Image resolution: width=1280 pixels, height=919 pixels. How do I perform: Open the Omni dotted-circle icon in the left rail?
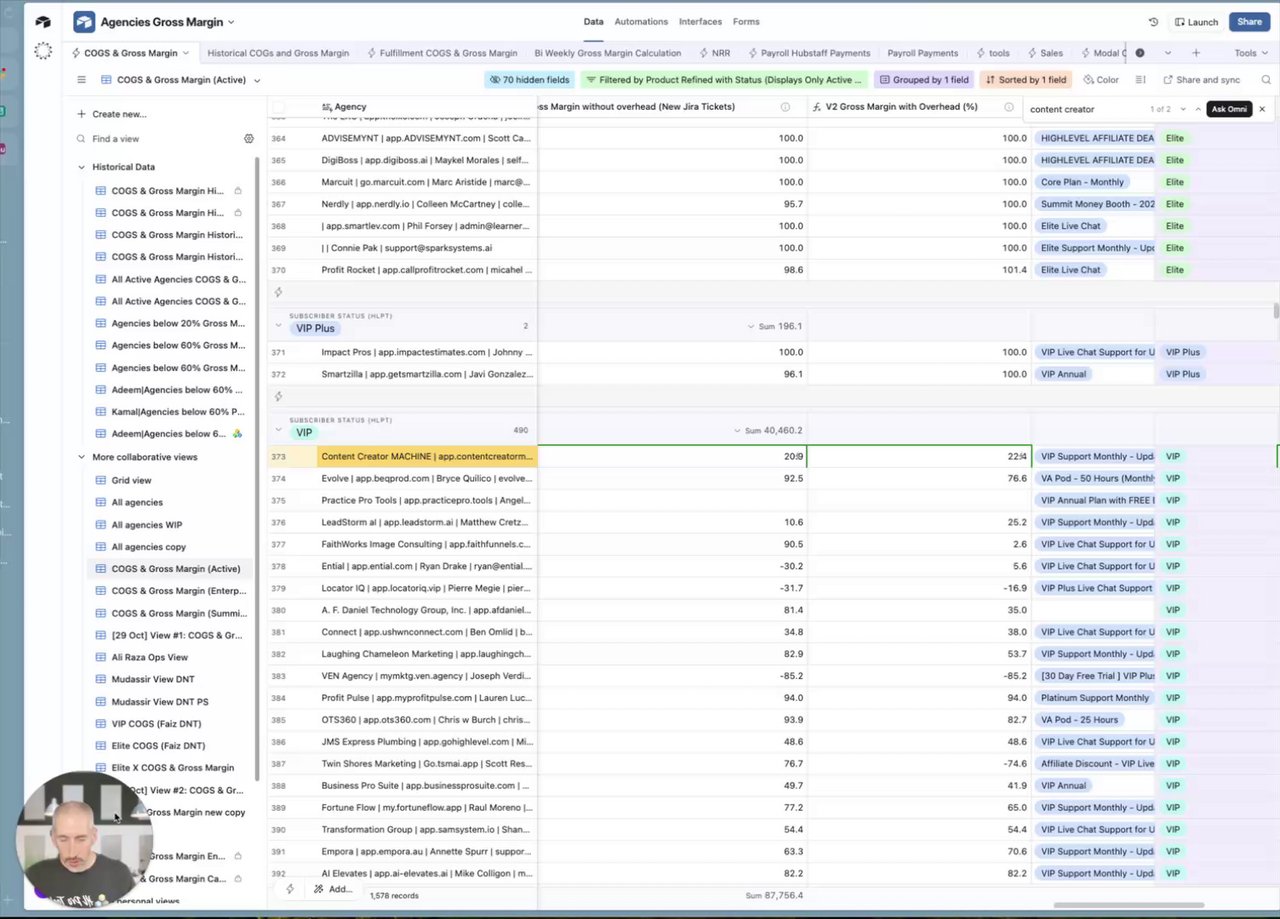coord(43,51)
